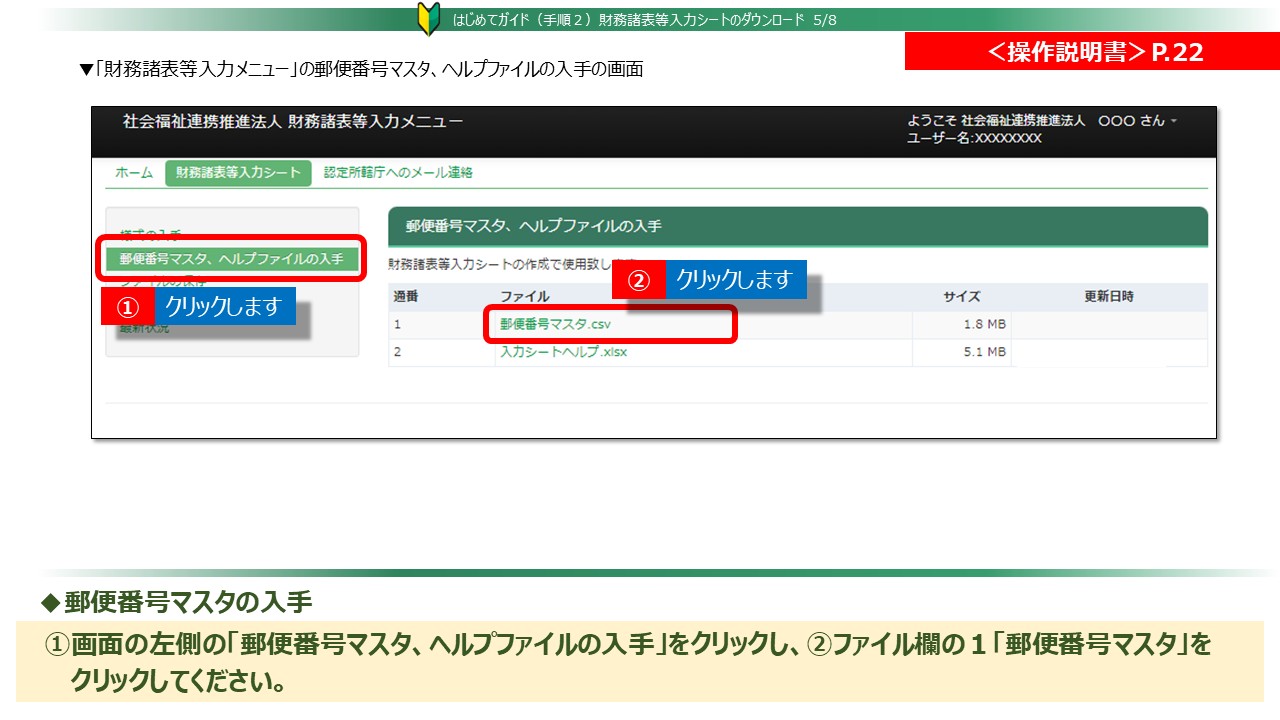Click the 更新日時 column header

[1108, 297]
